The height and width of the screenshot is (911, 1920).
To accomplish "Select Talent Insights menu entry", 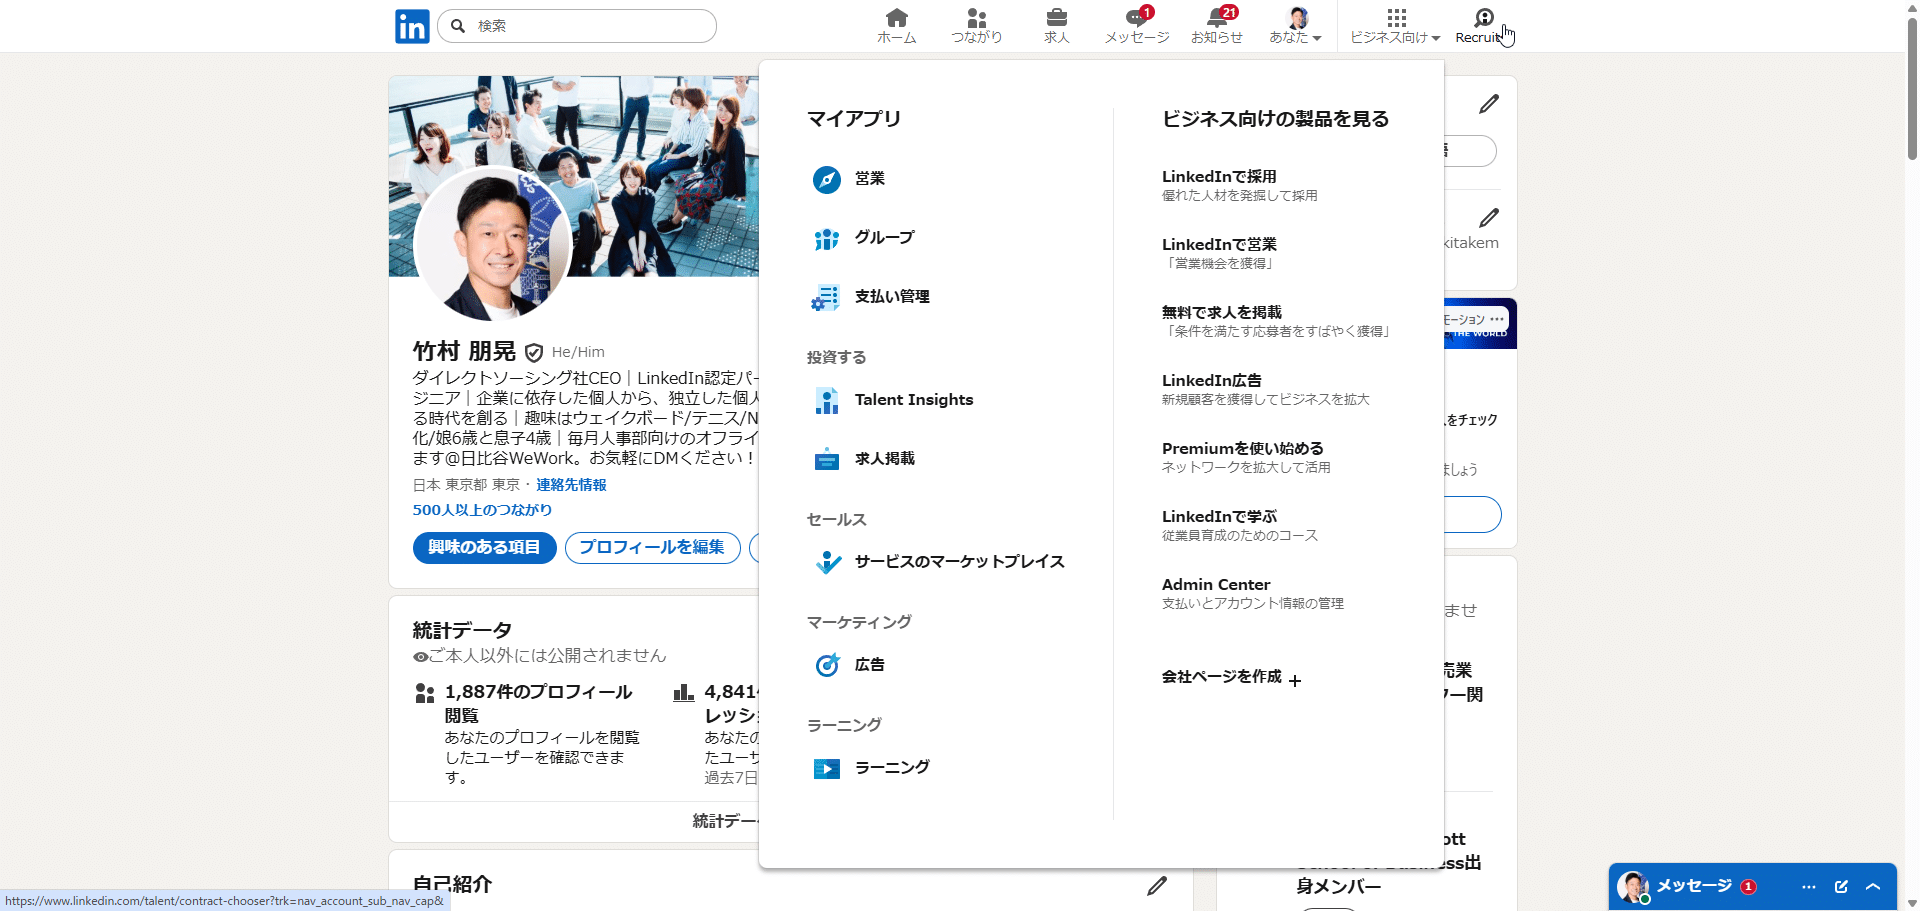I will 914,400.
